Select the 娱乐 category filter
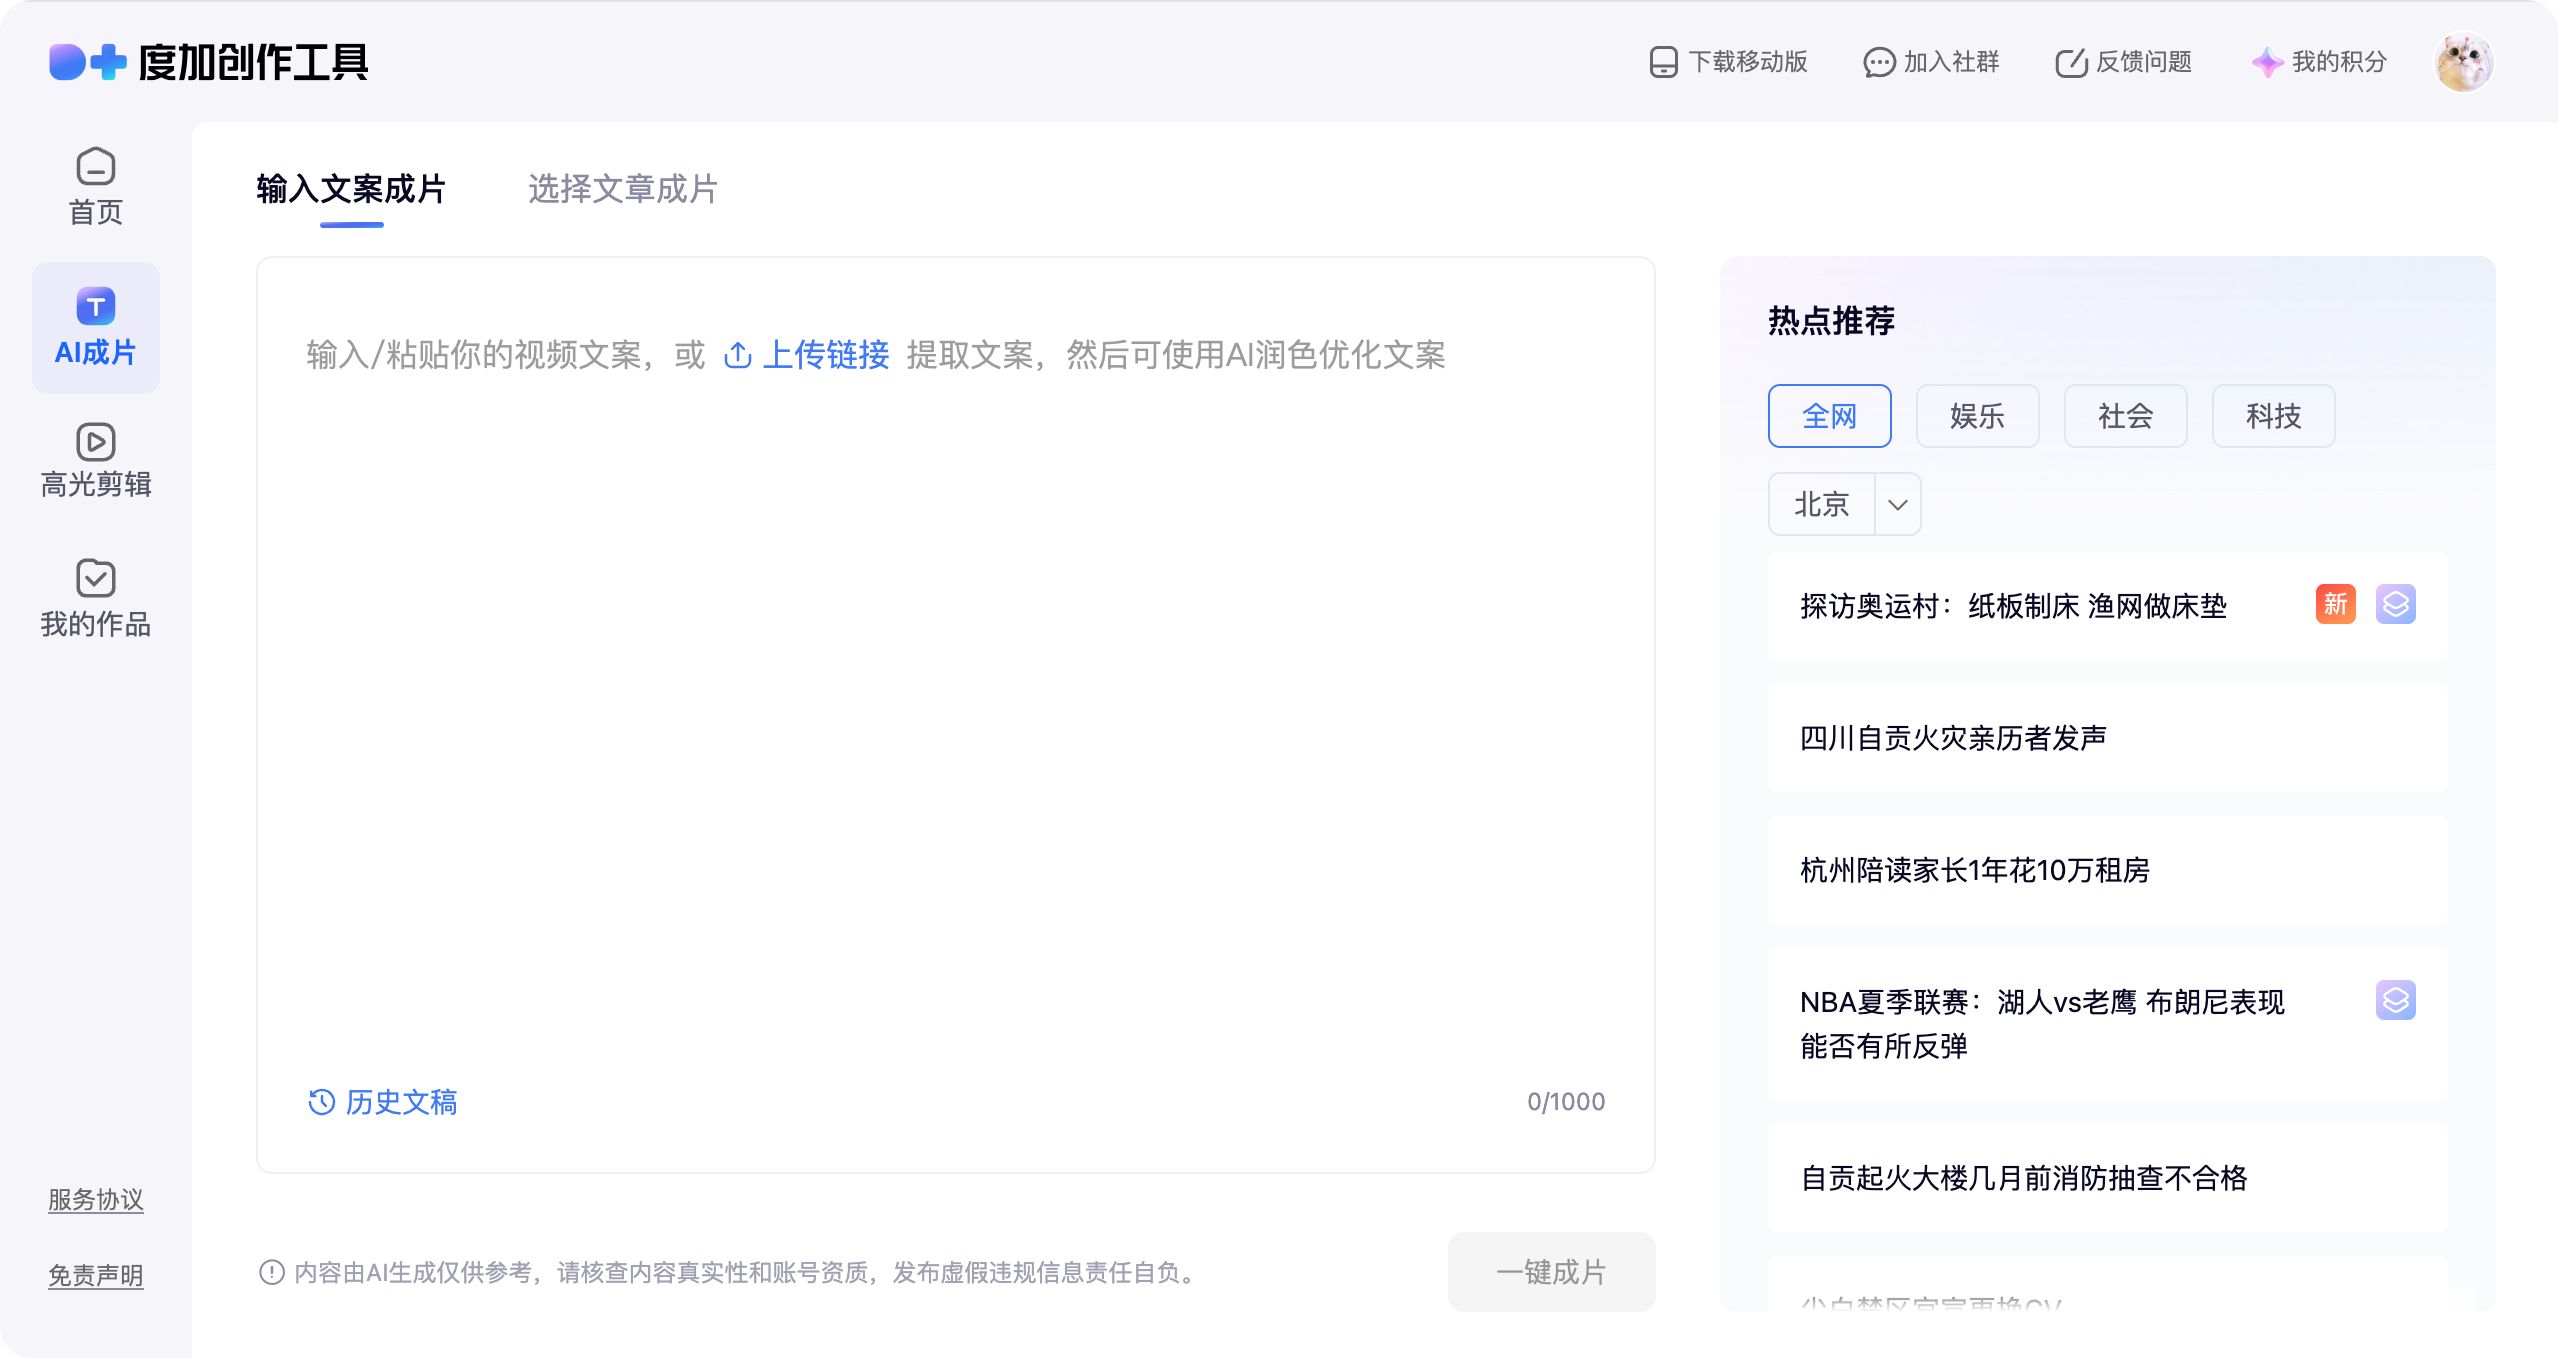The image size is (2558, 1358). pyautogui.click(x=1977, y=416)
